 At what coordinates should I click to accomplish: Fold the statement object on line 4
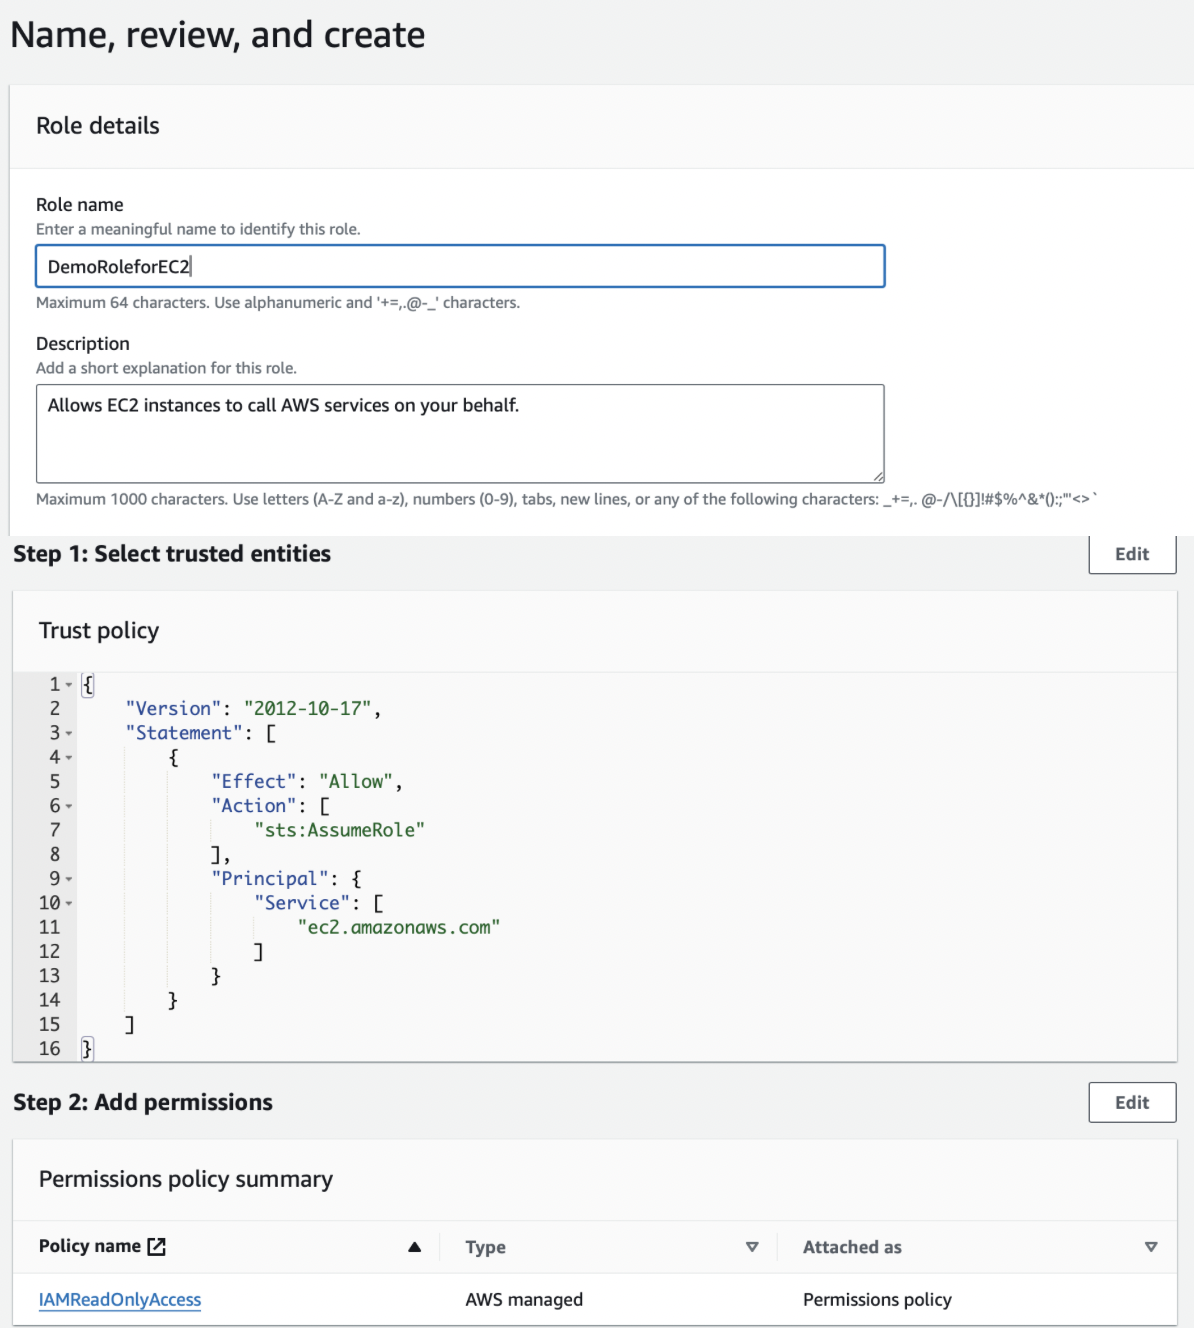pyautogui.click(x=69, y=758)
